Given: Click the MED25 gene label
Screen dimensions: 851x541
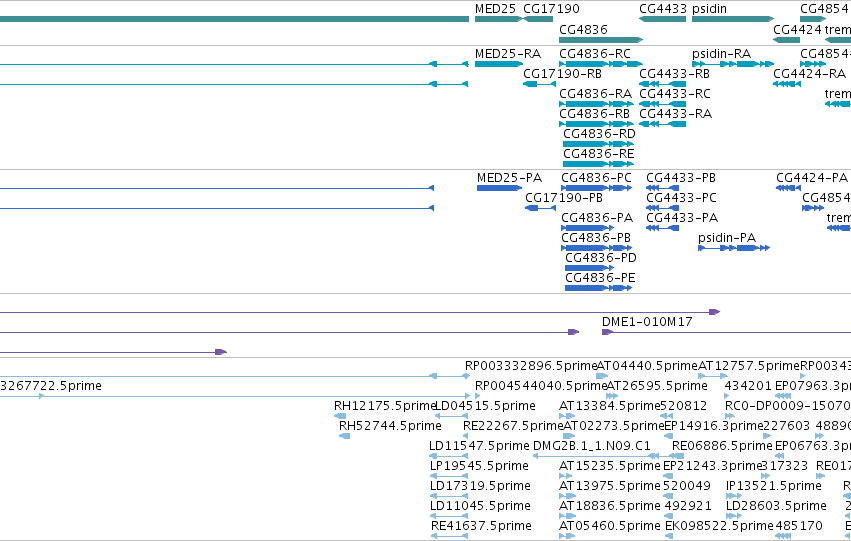Looking at the screenshot, I should tap(495, 9).
